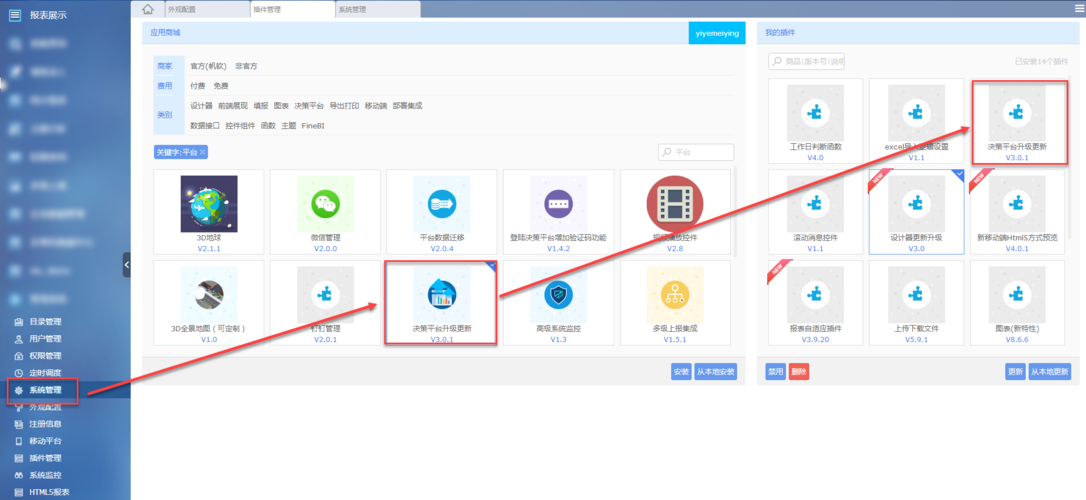
Task: Filter category by 填报
Action: [260, 106]
